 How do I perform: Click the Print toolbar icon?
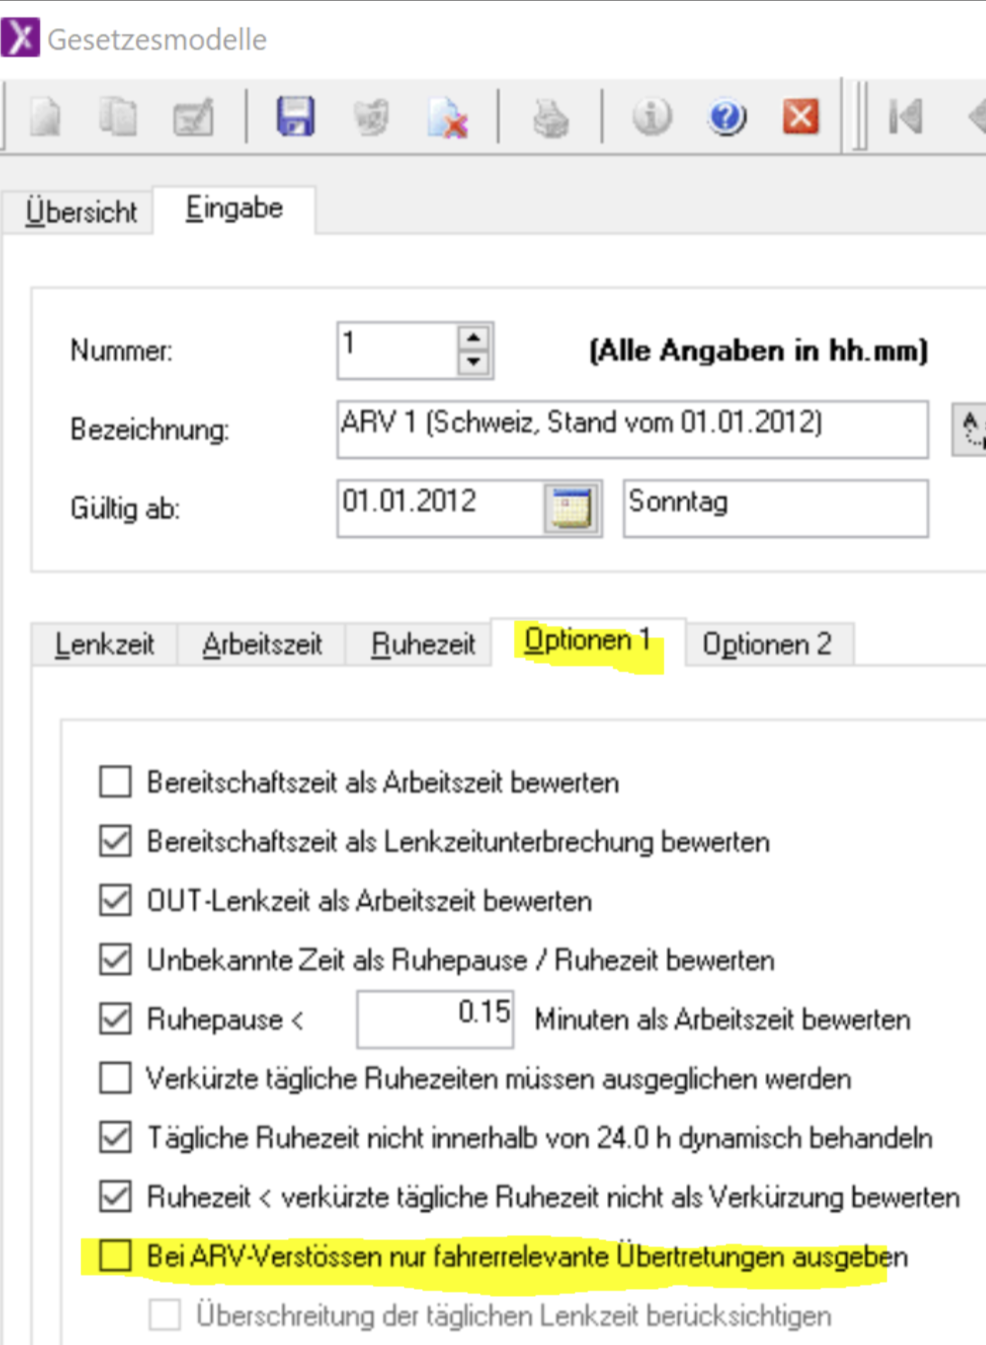point(550,119)
